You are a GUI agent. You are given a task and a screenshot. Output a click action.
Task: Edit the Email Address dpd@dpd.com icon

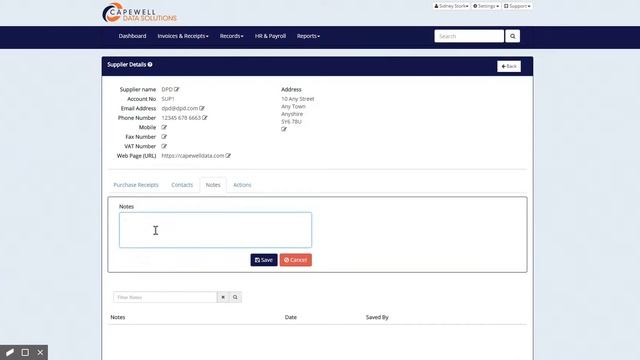[202, 109]
